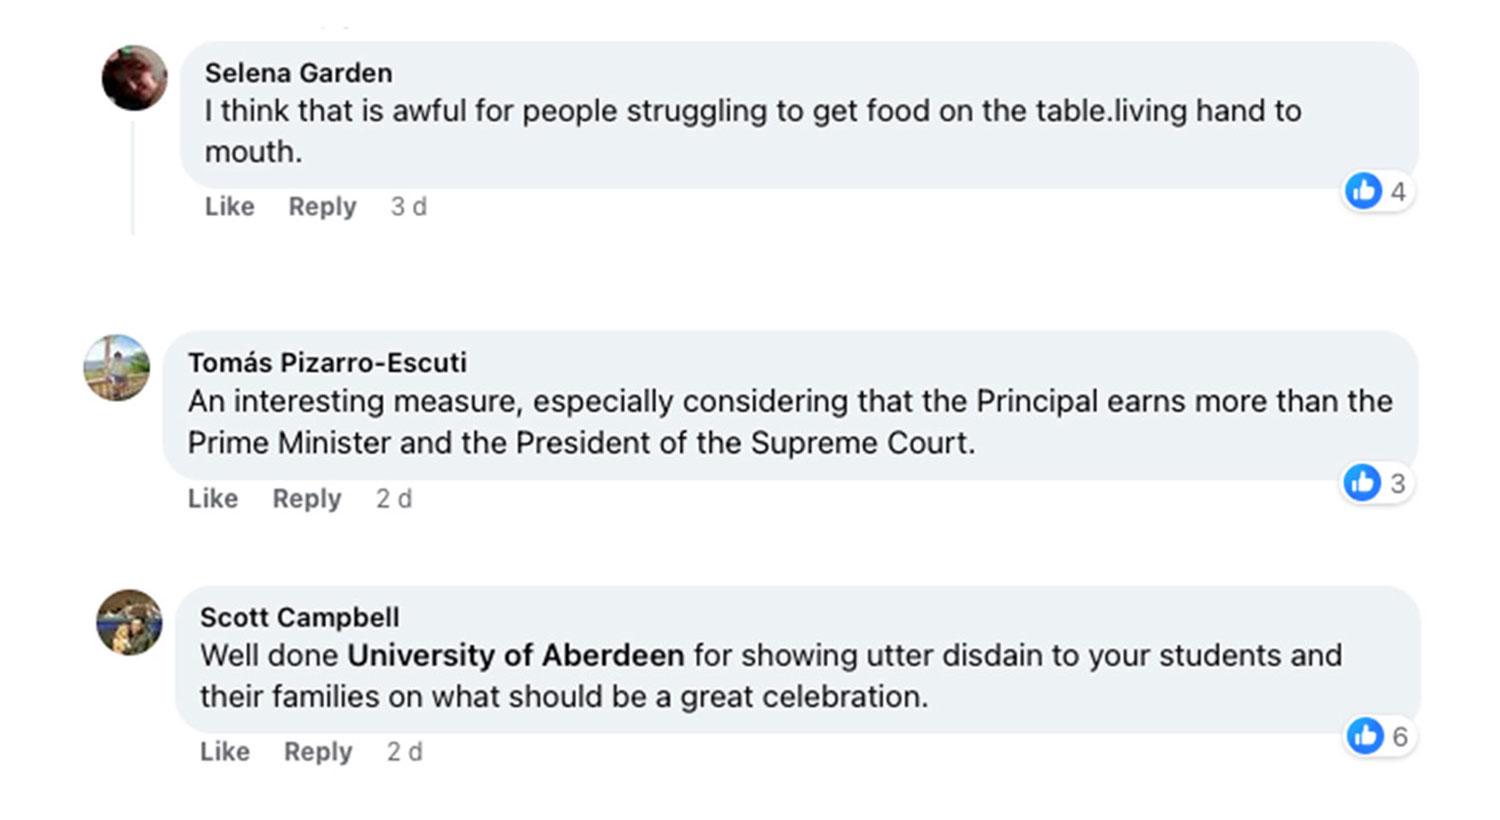Open Tomás Pizarro-Escuti's avatar
The image size is (1500, 820).
click(x=117, y=367)
